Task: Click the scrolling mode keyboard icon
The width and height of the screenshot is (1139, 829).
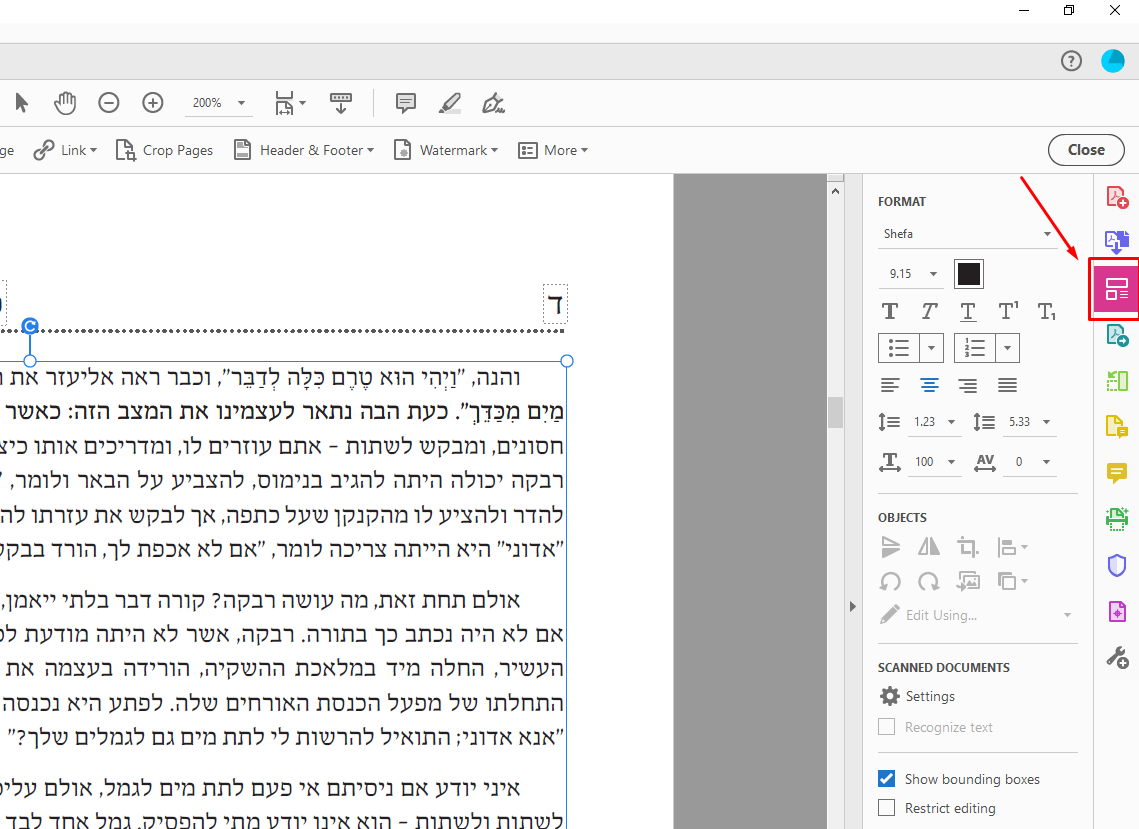Action: (x=341, y=103)
